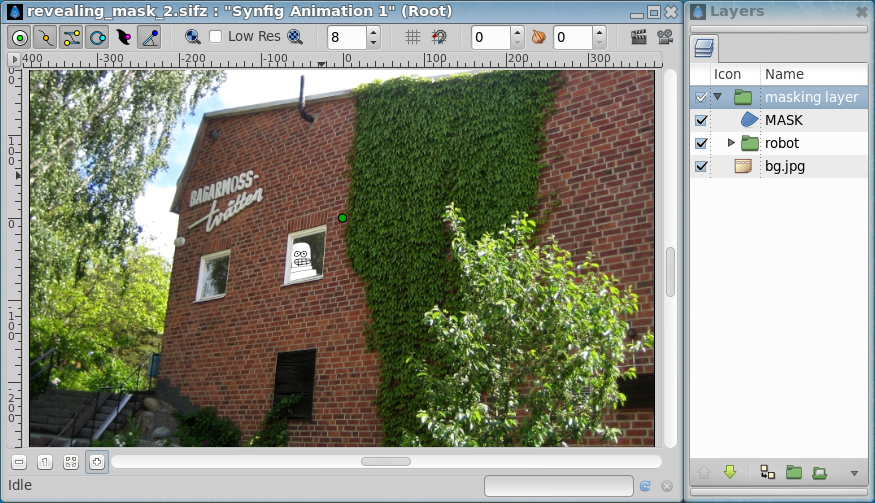
Task: Click the zoom out button
Action: coord(19,462)
